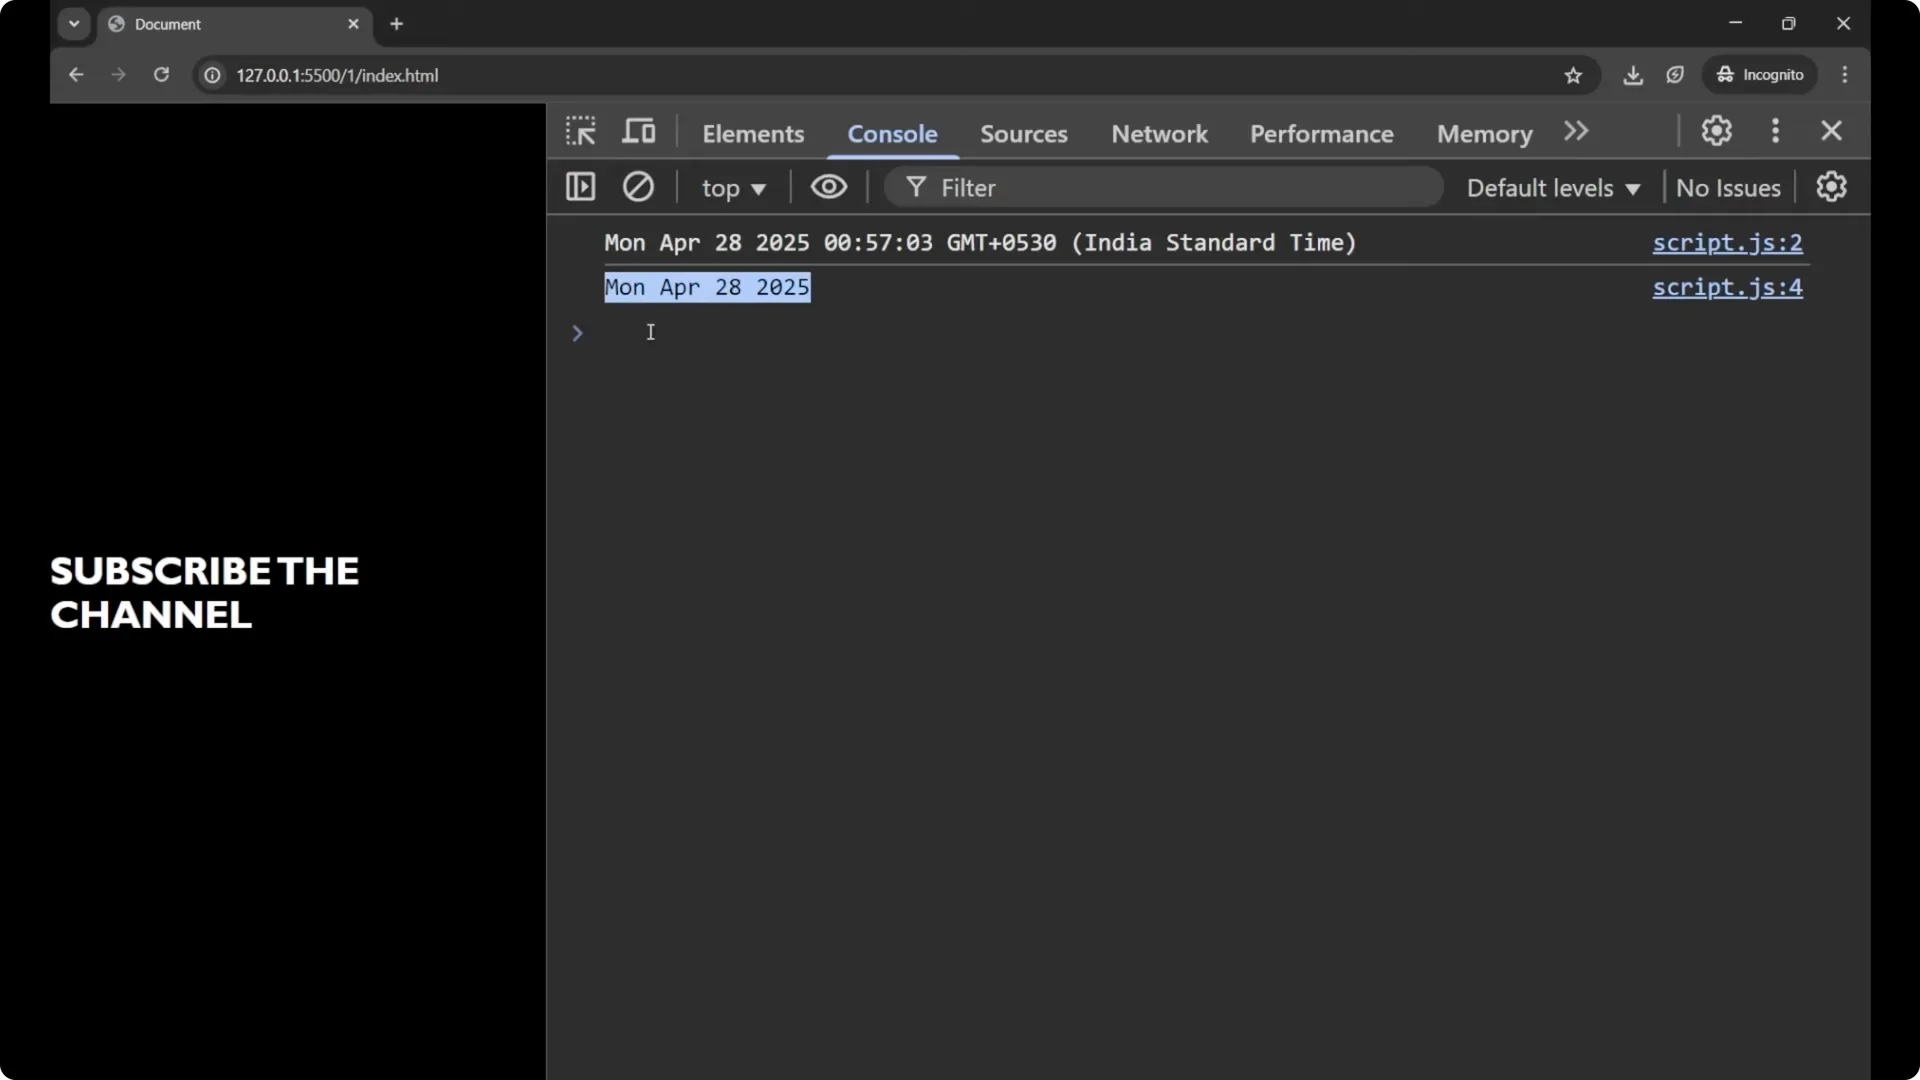The height and width of the screenshot is (1080, 1920).
Task: Open the JavaScript context dropdown labeled top
Action: click(x=733, y=188)
